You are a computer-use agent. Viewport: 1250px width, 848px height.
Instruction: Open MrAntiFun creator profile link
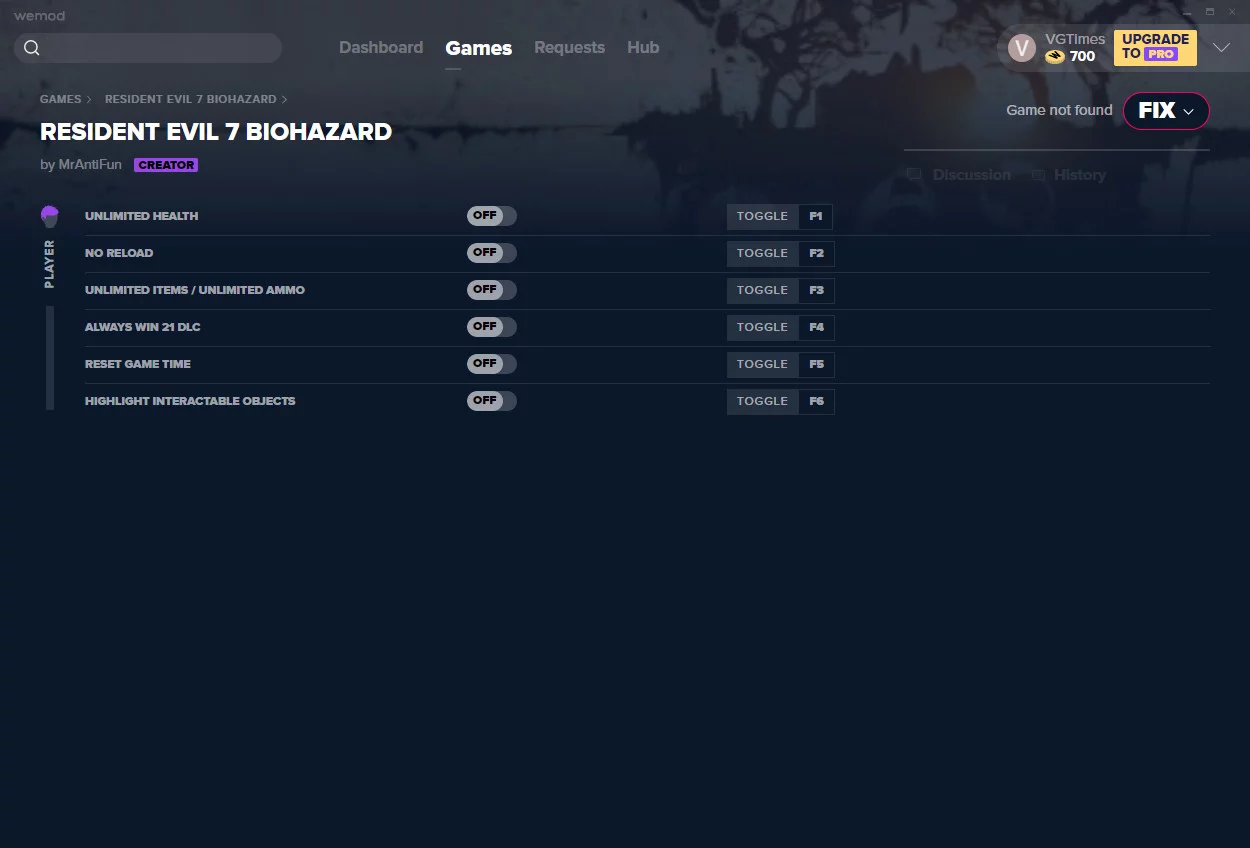(90, 165)
